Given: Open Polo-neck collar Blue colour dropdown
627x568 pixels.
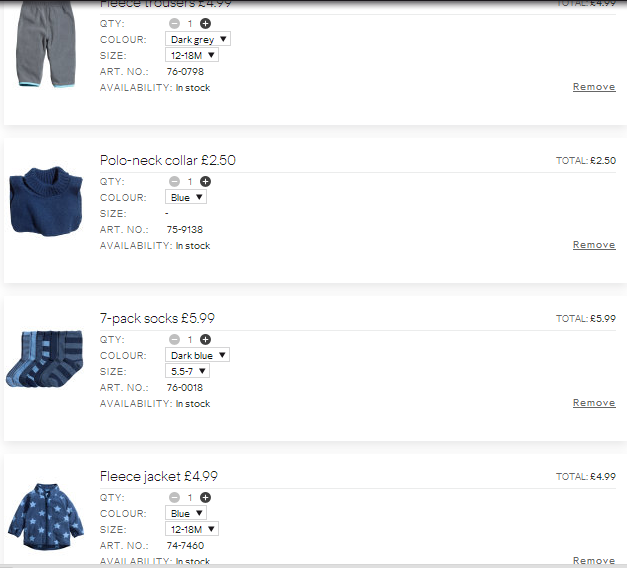Looking at the screenshot, I should [x=186, y=197].
